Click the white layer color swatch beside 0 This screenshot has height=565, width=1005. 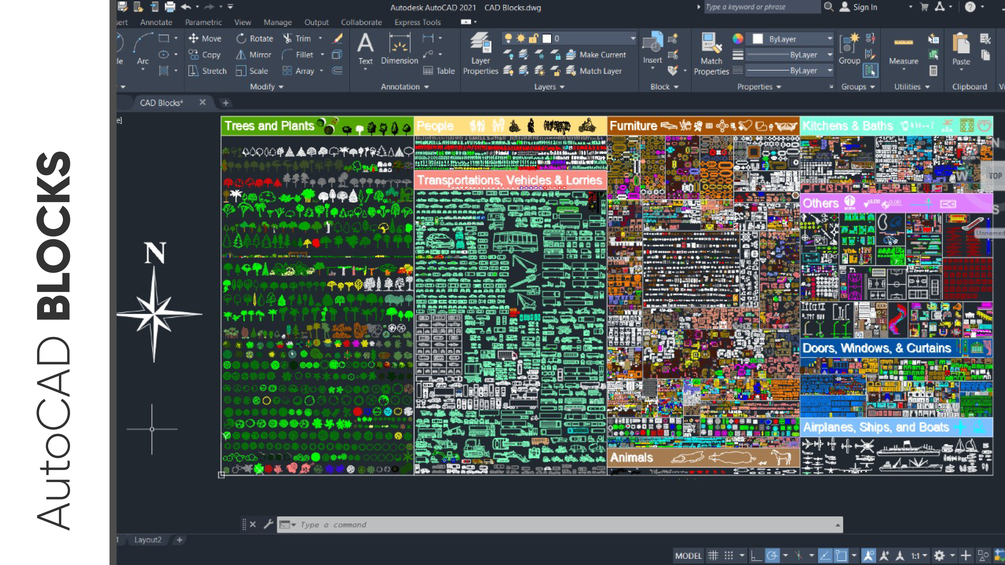[547, 38]
